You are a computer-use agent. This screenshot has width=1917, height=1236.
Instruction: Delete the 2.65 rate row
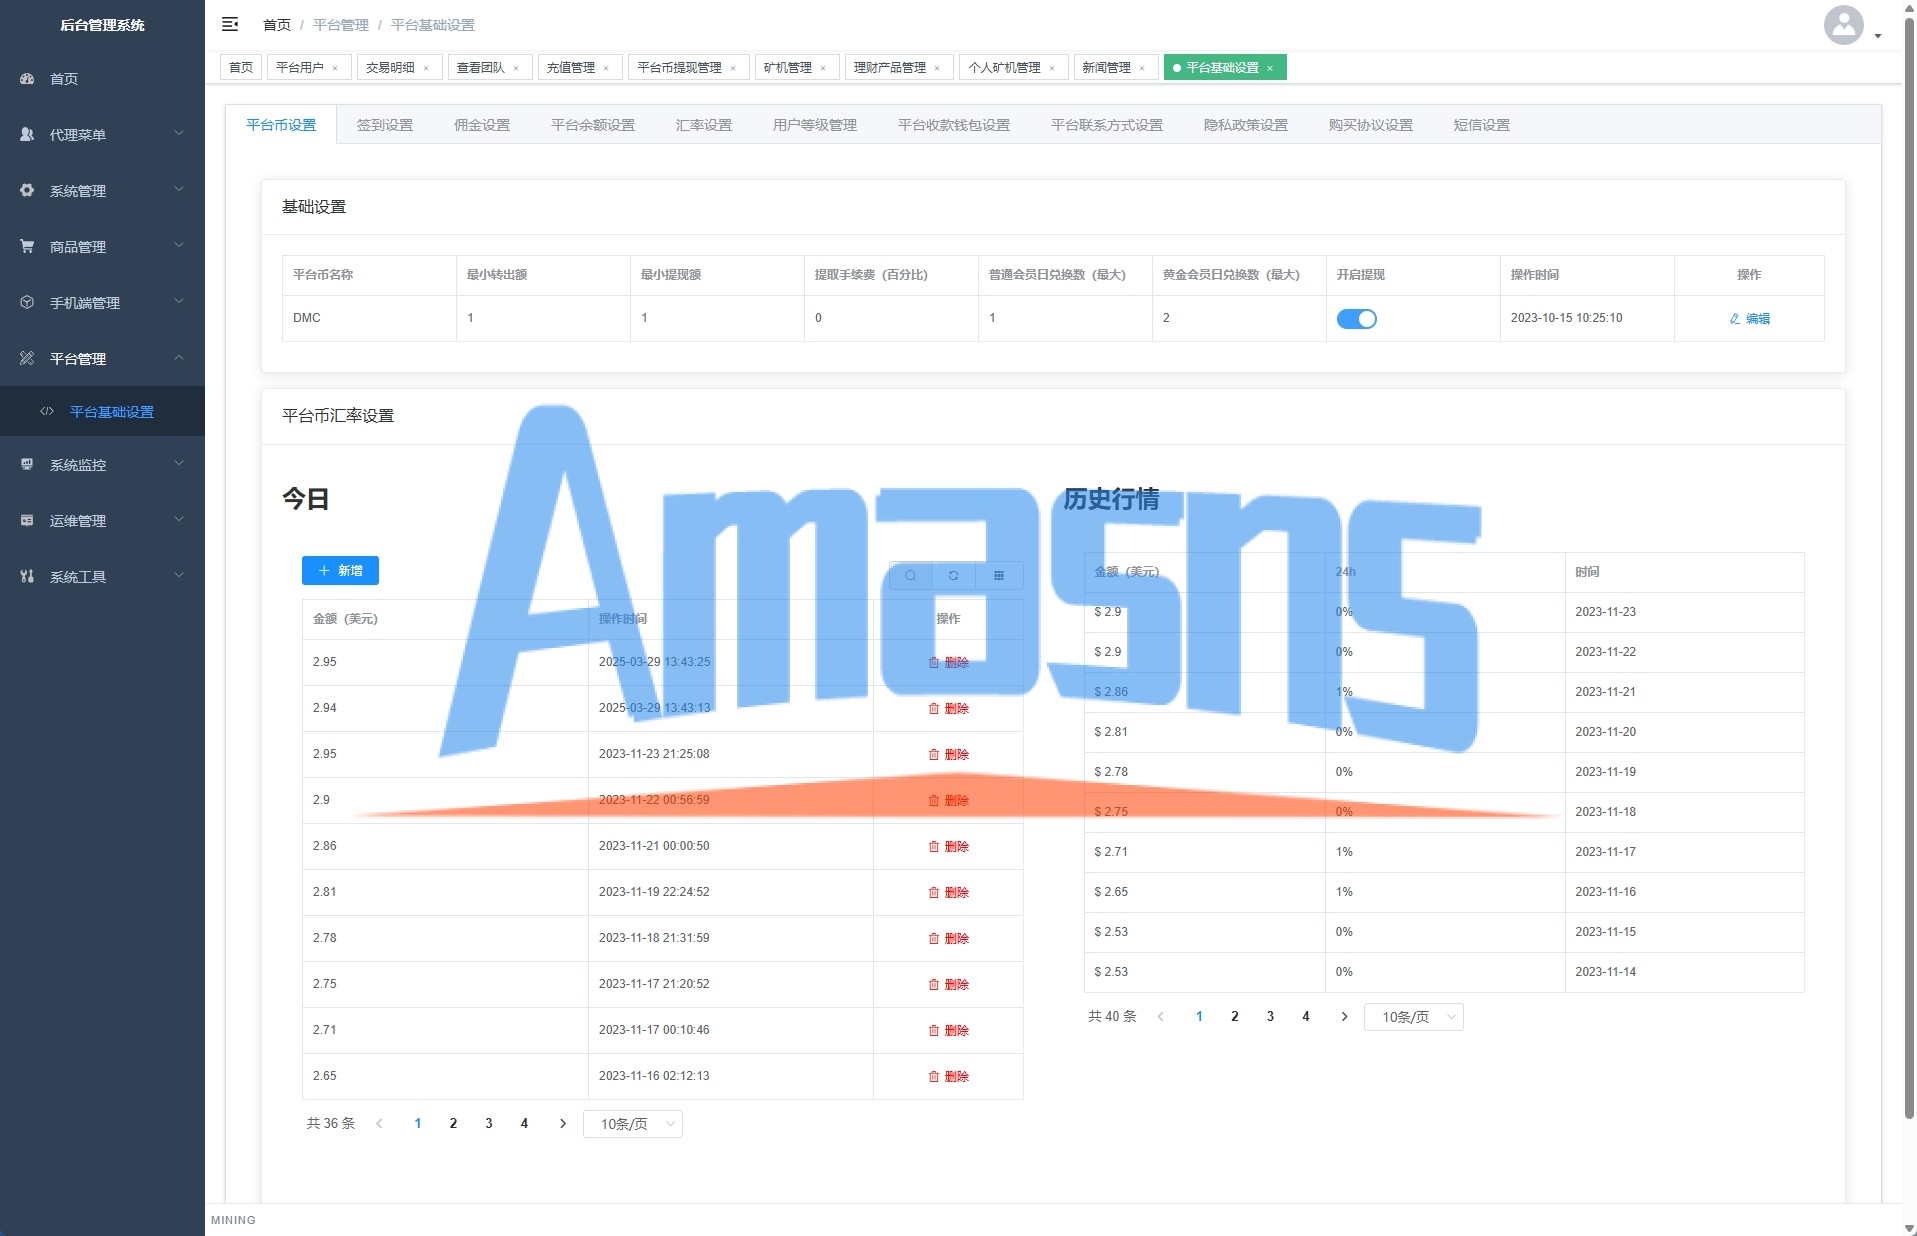point(948,1076)
